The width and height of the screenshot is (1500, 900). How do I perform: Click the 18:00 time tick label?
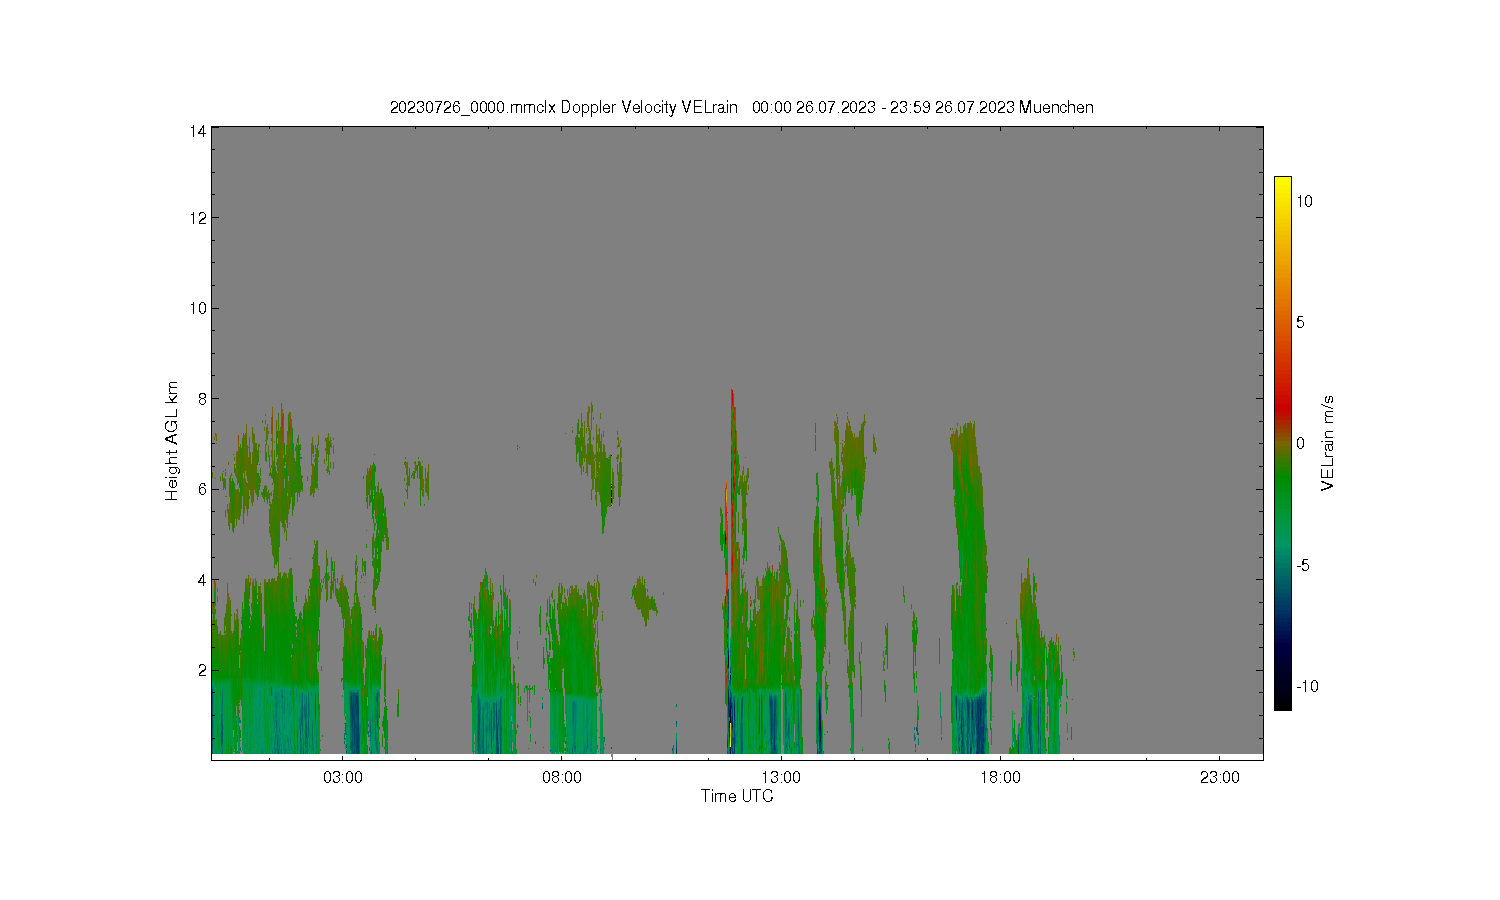(x=1000, y=777)
